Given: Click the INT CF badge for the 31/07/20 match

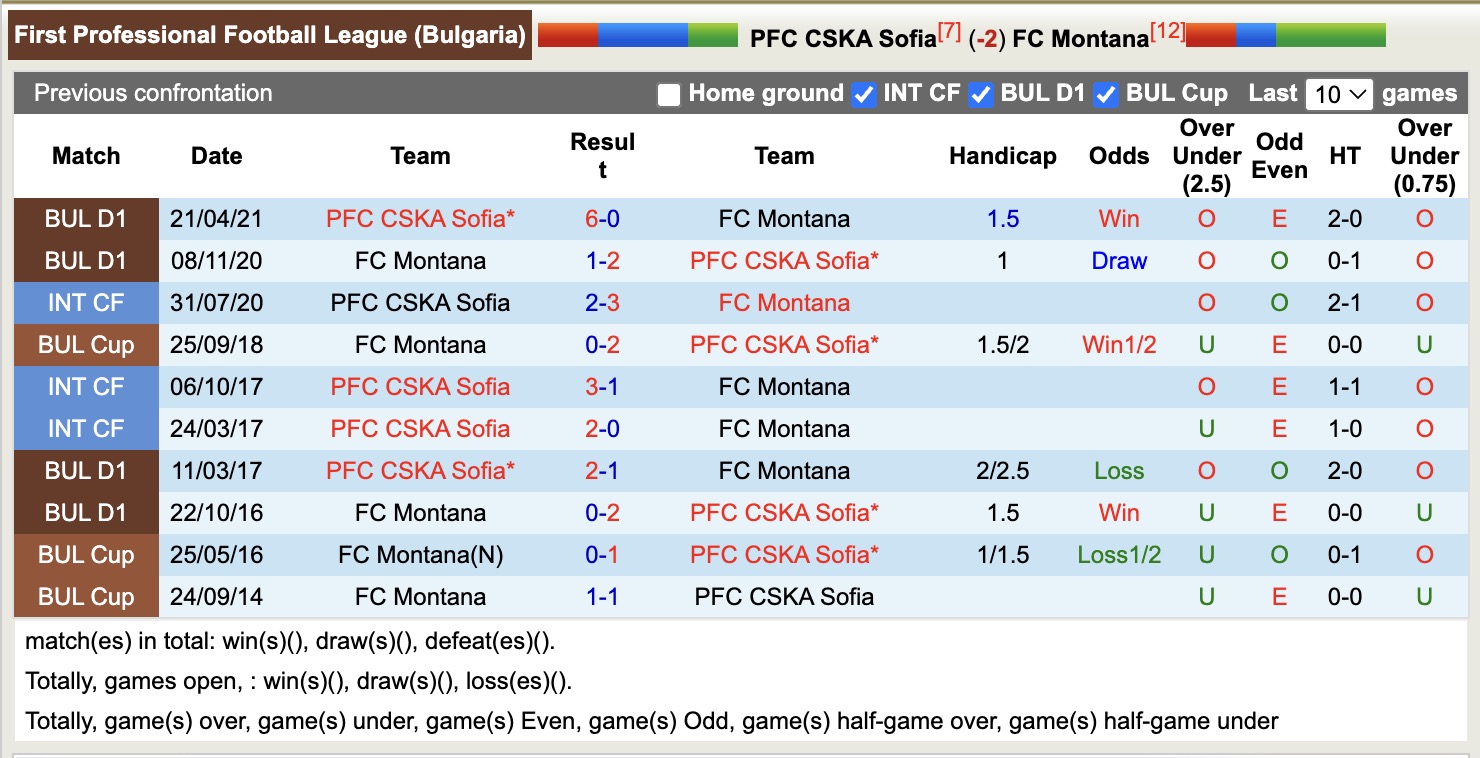Looking at the screenshot, I should click(86, 302).
